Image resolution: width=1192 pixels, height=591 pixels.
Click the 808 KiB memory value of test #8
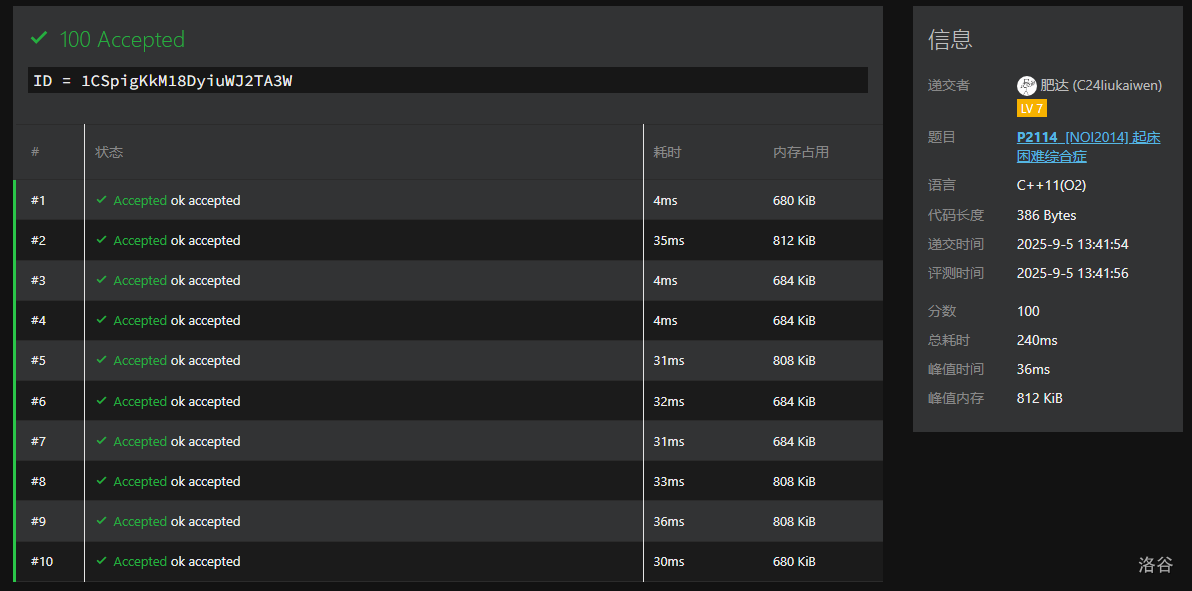tap(794, 481)
